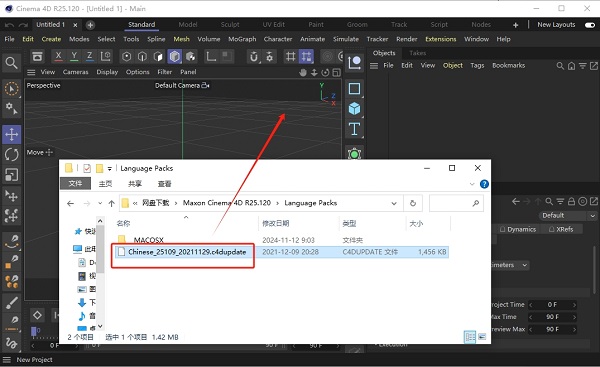Toggle Y axis lock
Image resolution: width=600 pixels, height=367 pixels.
click(x=74, y=57)
